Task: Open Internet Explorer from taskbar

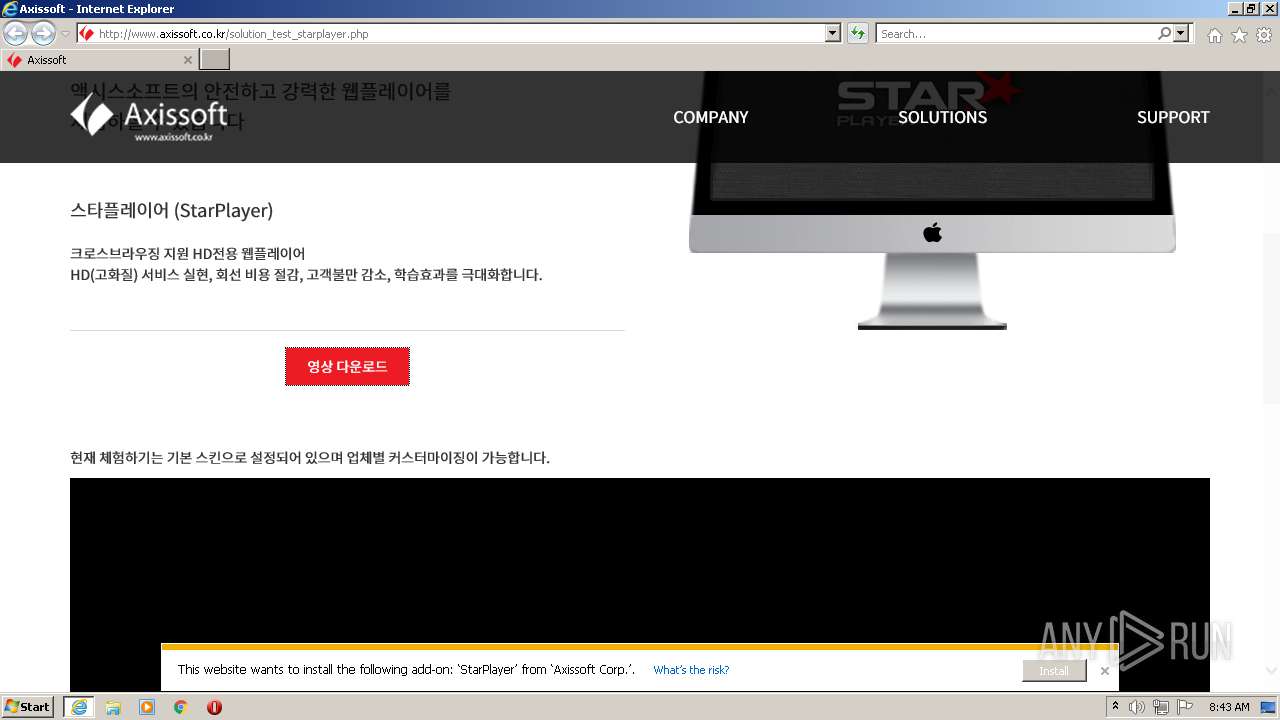Action: [79, 707]
